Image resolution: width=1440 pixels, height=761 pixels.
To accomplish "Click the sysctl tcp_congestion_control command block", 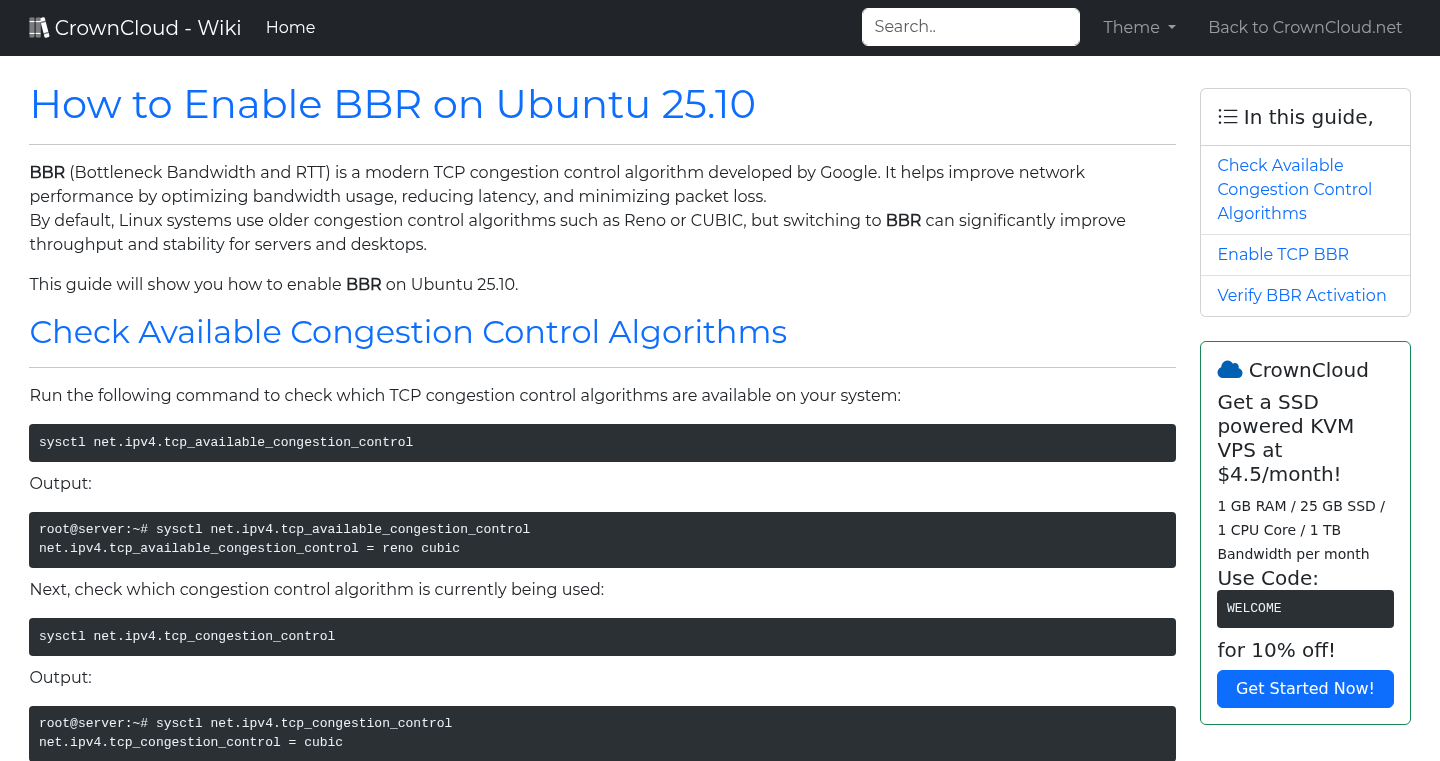I will click(x=602, y=636).
